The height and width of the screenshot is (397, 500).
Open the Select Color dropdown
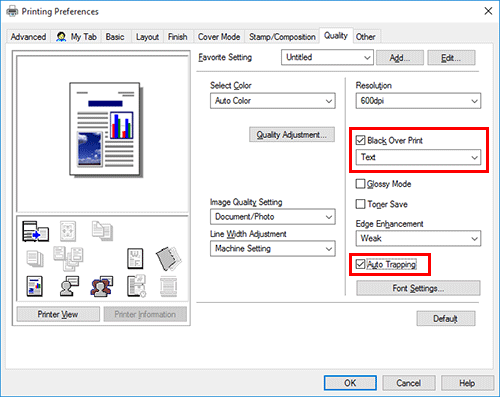point(273,101)
